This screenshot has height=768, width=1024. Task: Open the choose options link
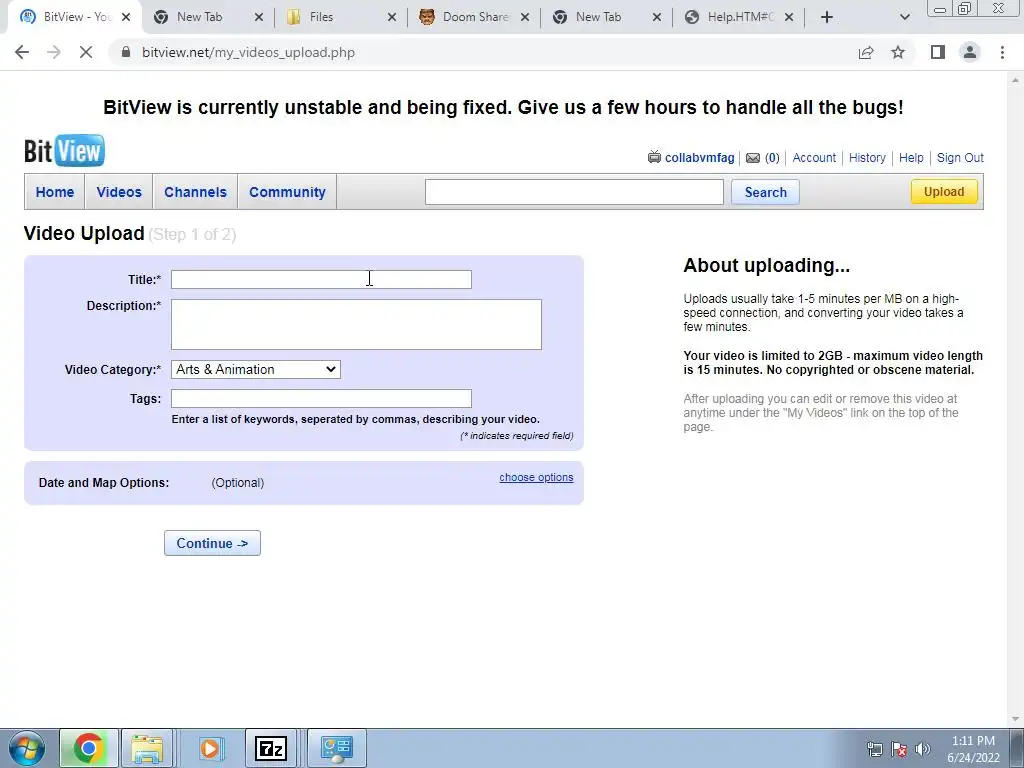(x=536, y=477)
